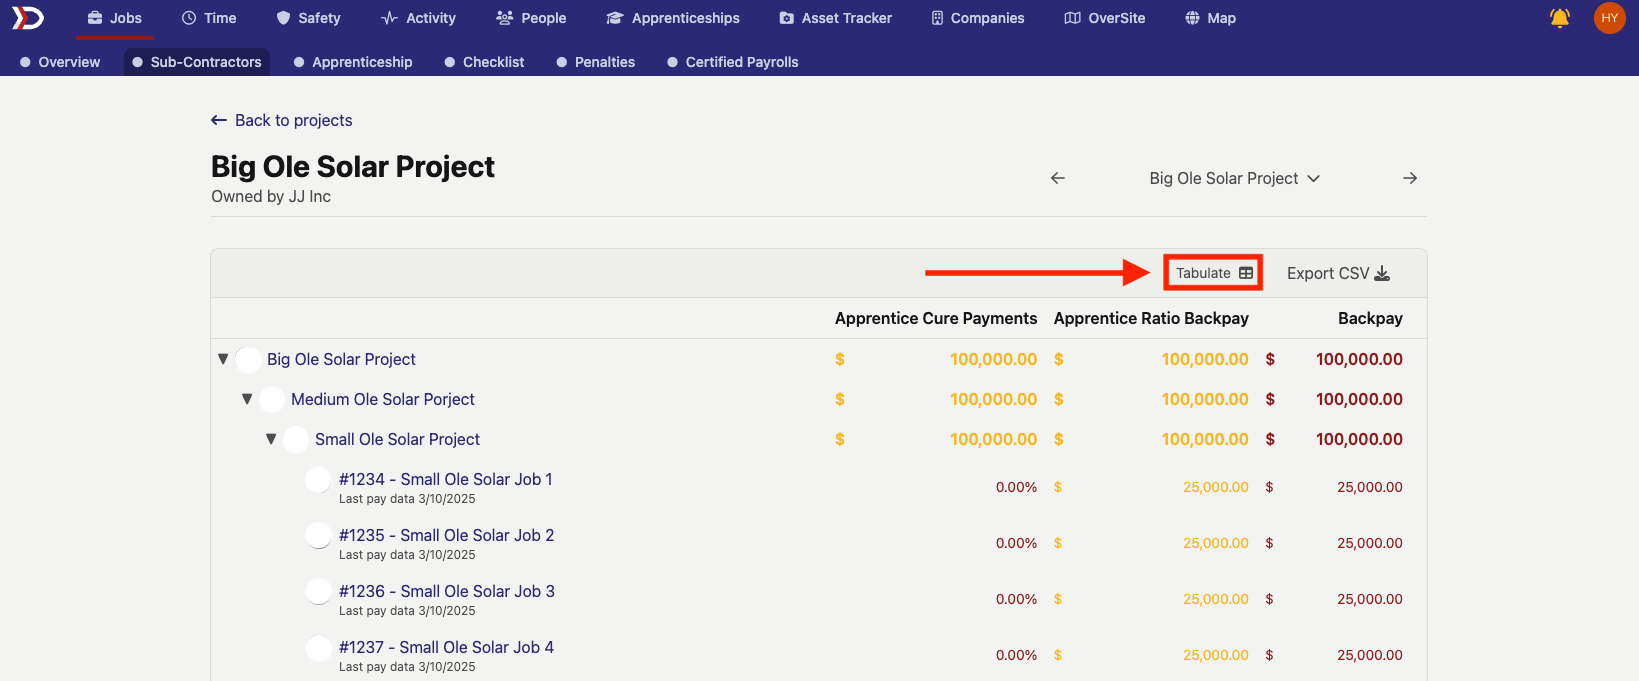Collapse the Big Ole Solar Project tree row

pos(223,359)
